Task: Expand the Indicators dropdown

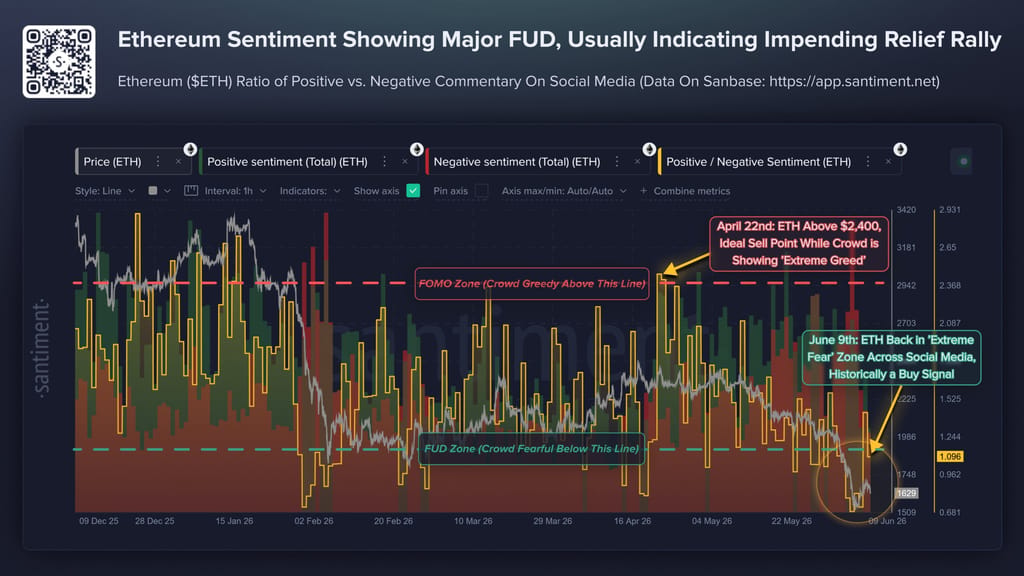Action: pos(310,191)
